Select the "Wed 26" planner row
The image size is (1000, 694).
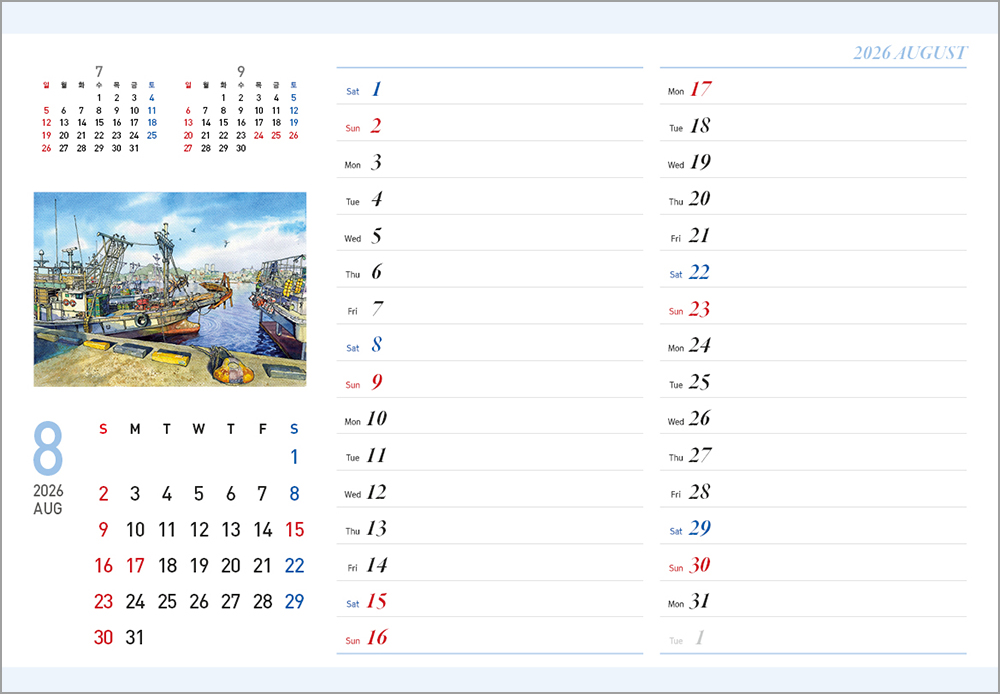(x=813, y=416)
